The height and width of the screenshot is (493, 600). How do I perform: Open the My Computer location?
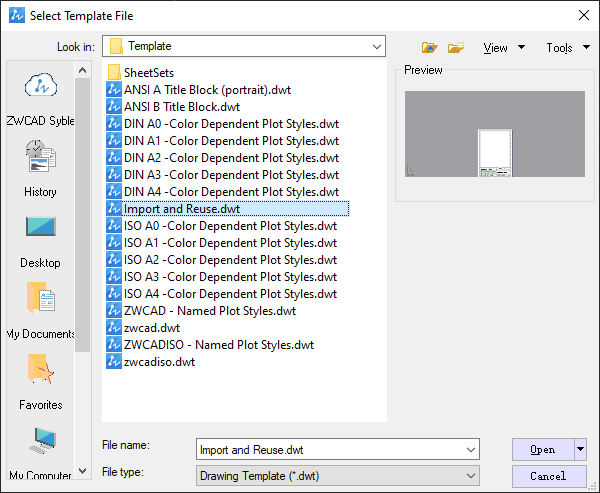(41, 454)
